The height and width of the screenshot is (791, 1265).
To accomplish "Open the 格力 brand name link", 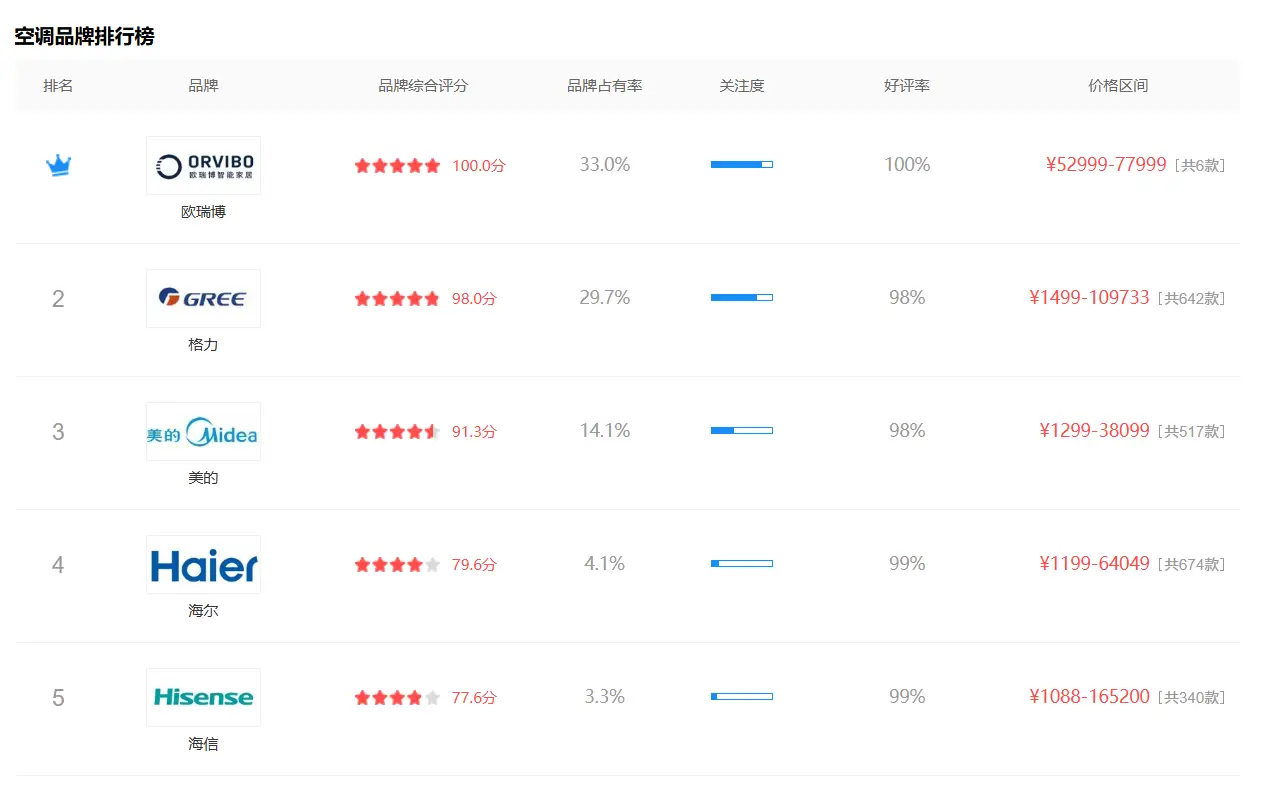I will click(x=203, y=345).
